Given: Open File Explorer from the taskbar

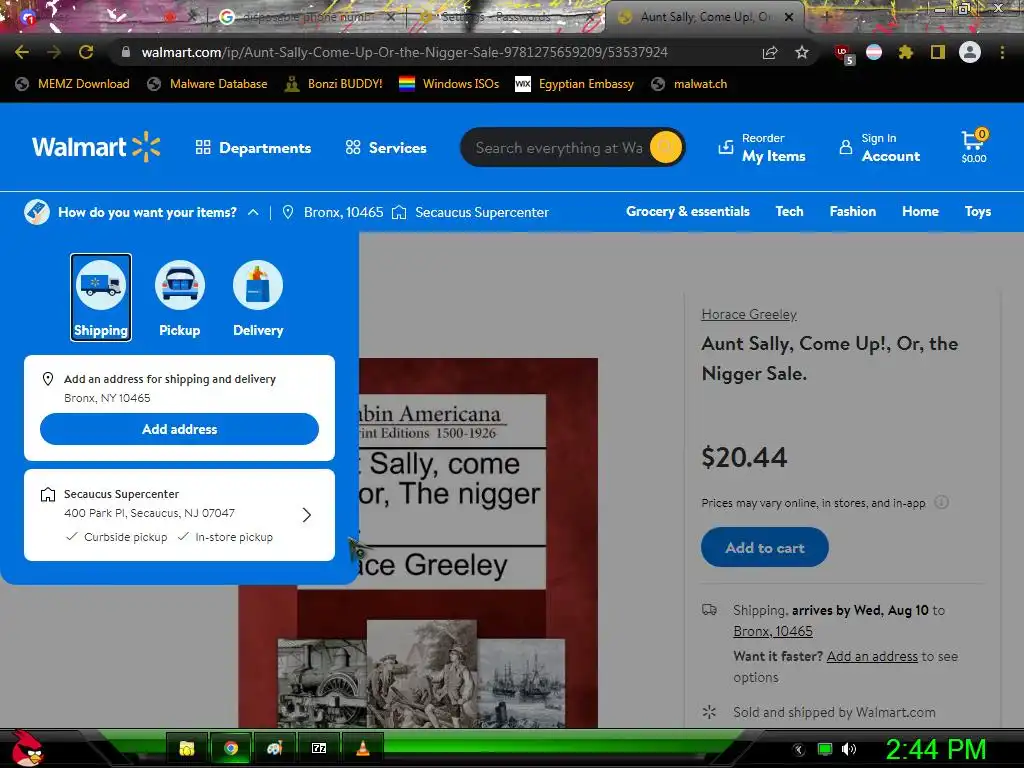Looking at the screenshot, I should 187,748.
